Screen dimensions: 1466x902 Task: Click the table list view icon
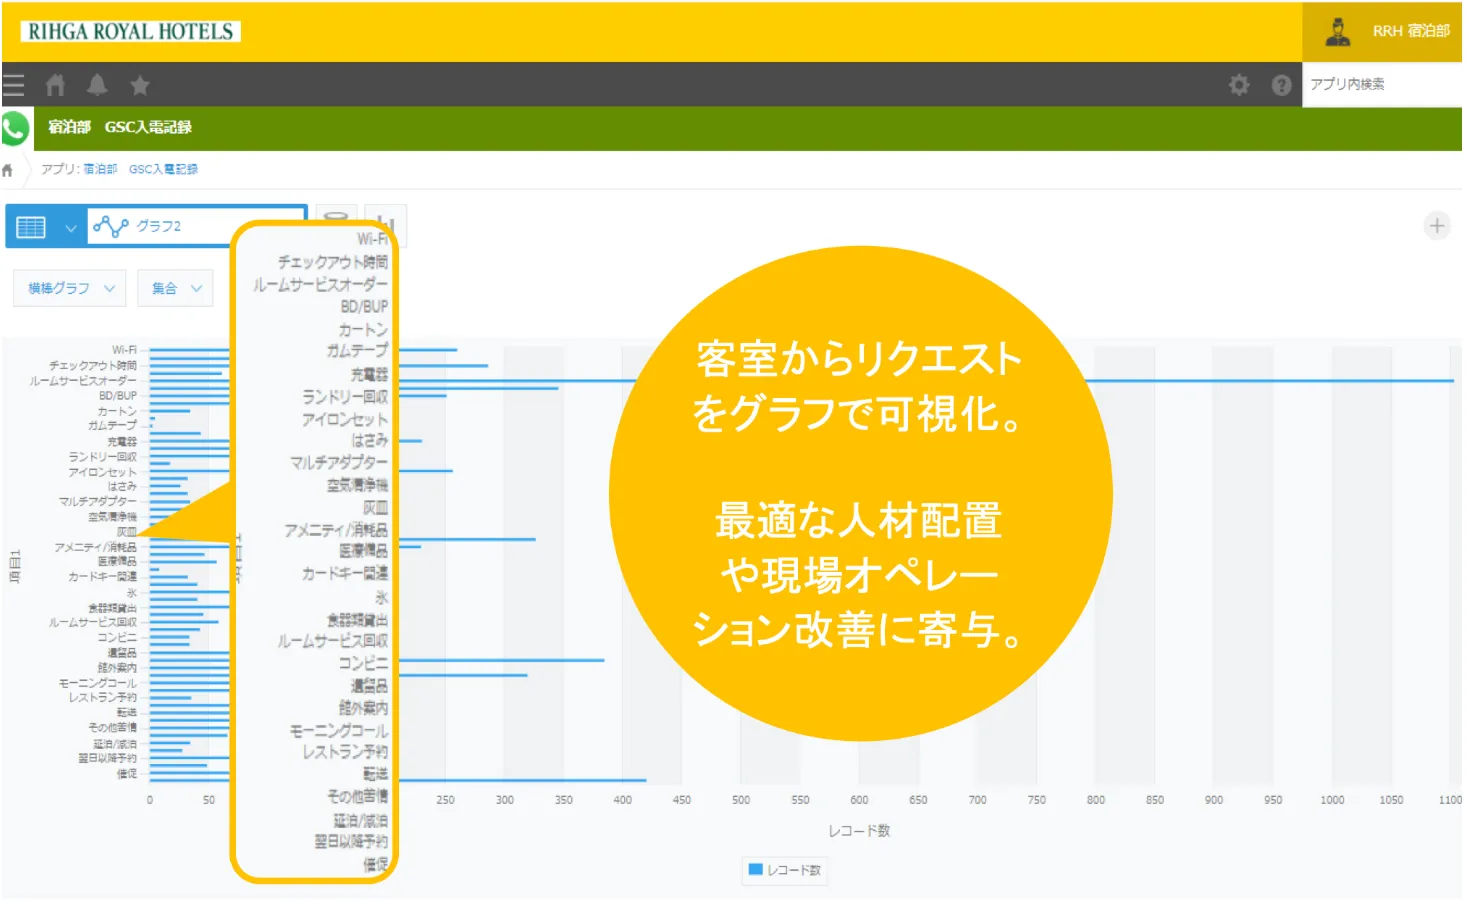[x=31, y=227]
